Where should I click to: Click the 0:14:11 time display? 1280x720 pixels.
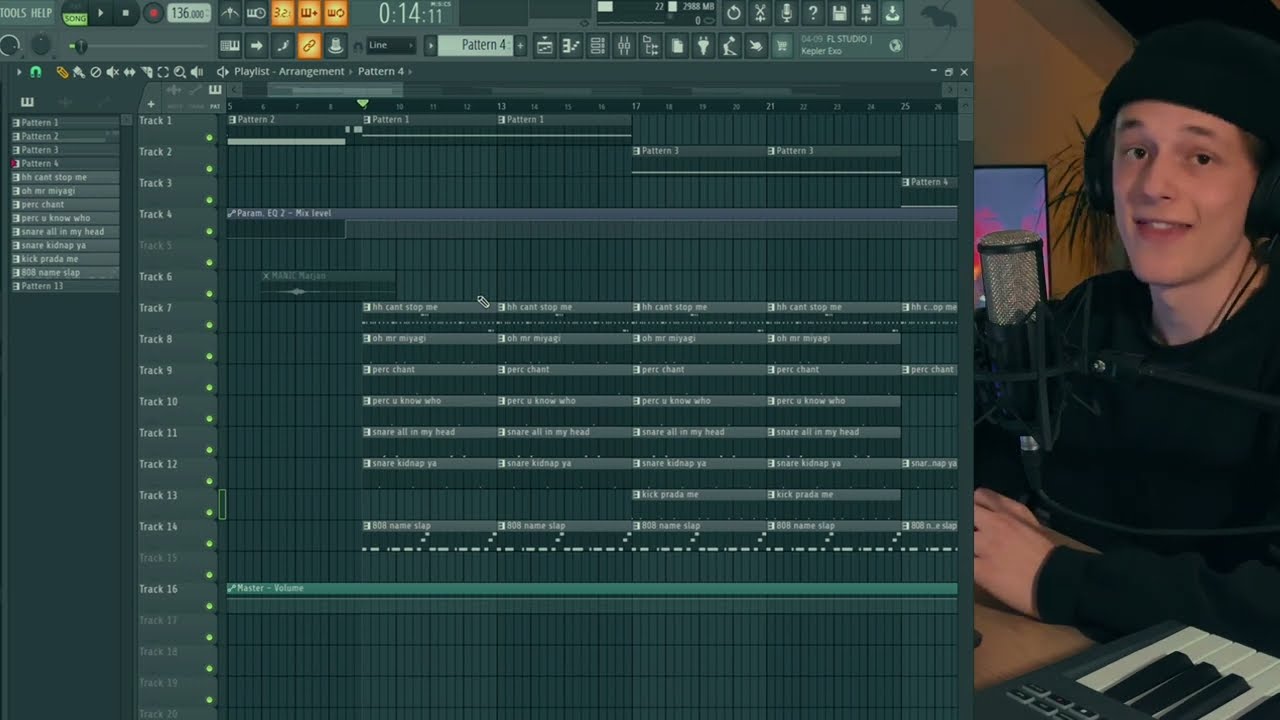(411, 14)
